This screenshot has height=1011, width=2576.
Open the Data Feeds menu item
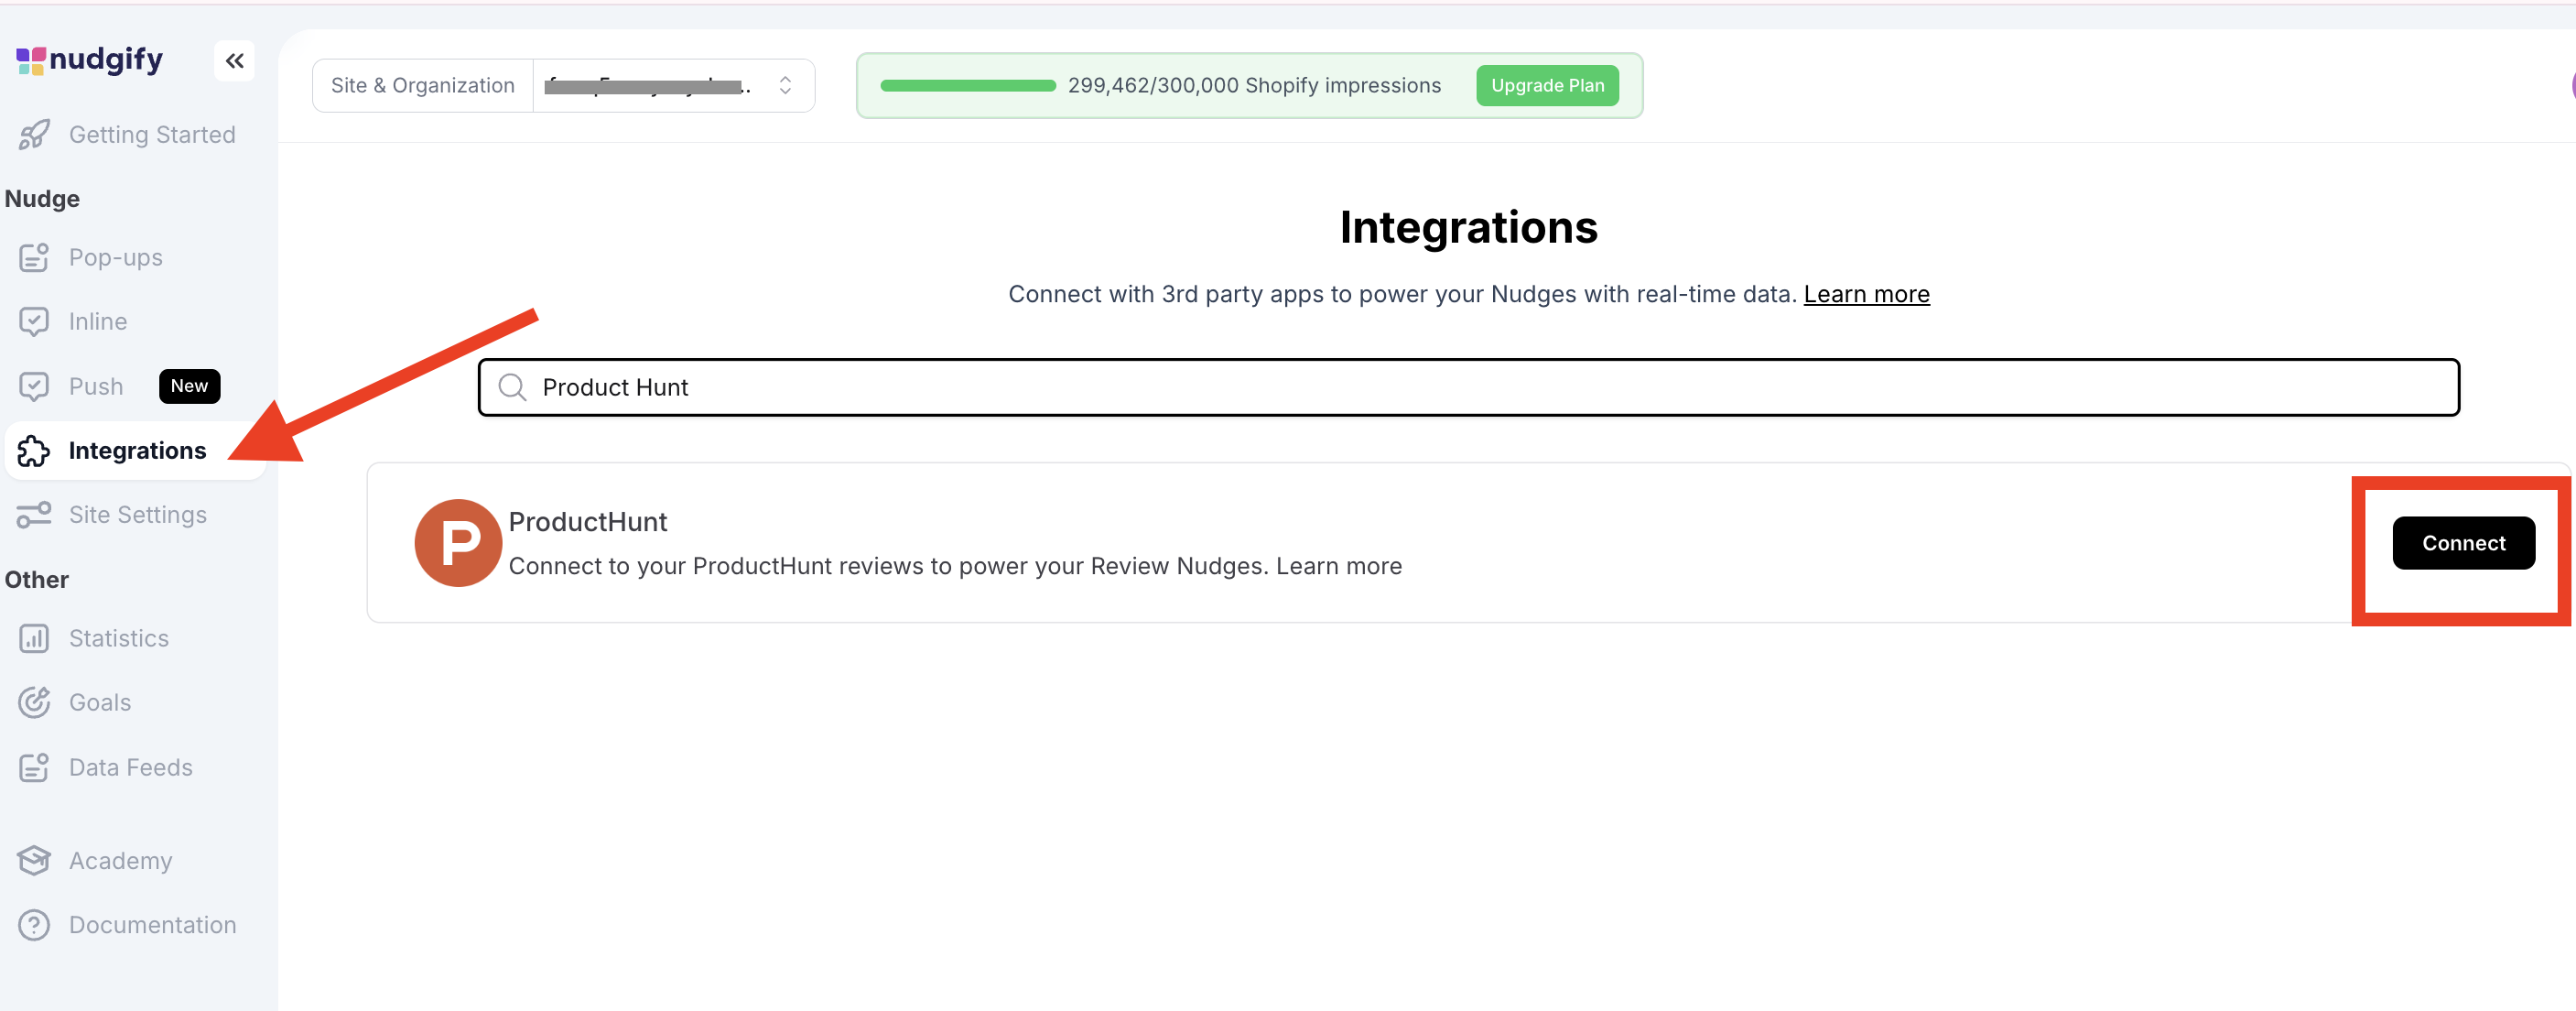(x=130, y=767)
